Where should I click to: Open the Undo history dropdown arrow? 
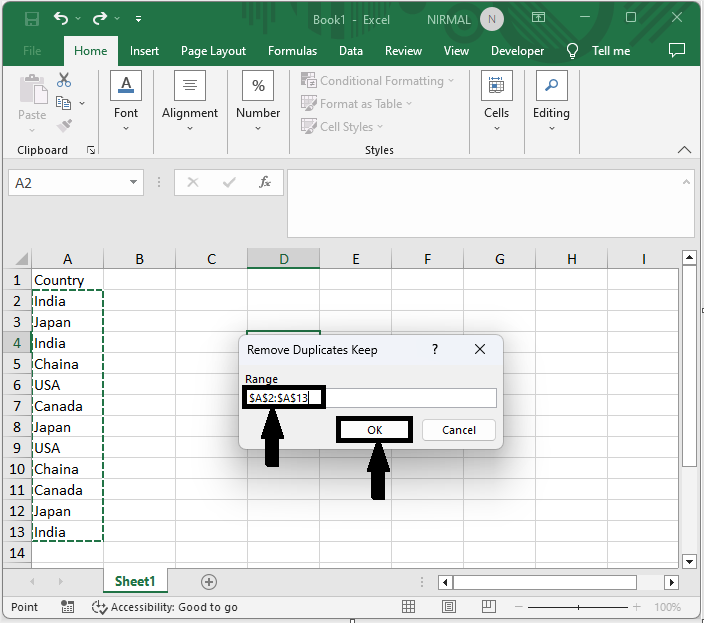tap(78, 18)
